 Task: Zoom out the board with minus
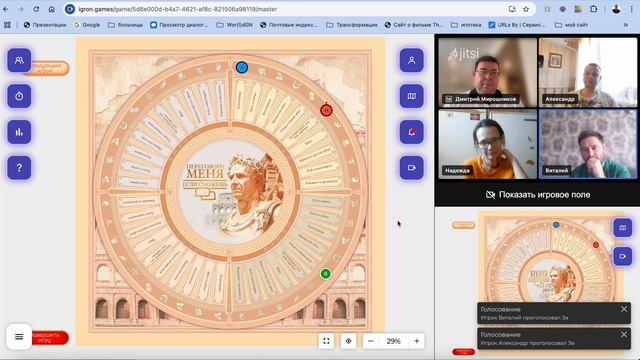tap(371, 341)
